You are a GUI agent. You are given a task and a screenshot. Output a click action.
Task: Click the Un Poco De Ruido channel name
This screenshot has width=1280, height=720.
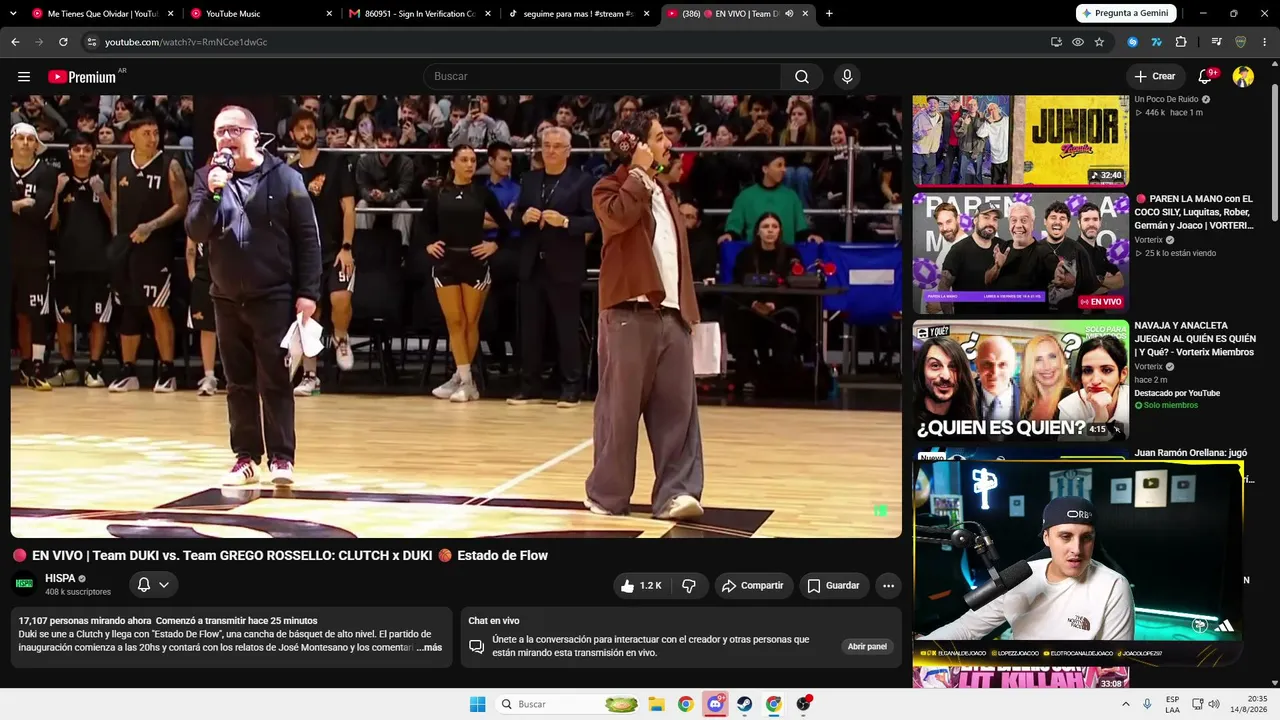coord(1166,100)
